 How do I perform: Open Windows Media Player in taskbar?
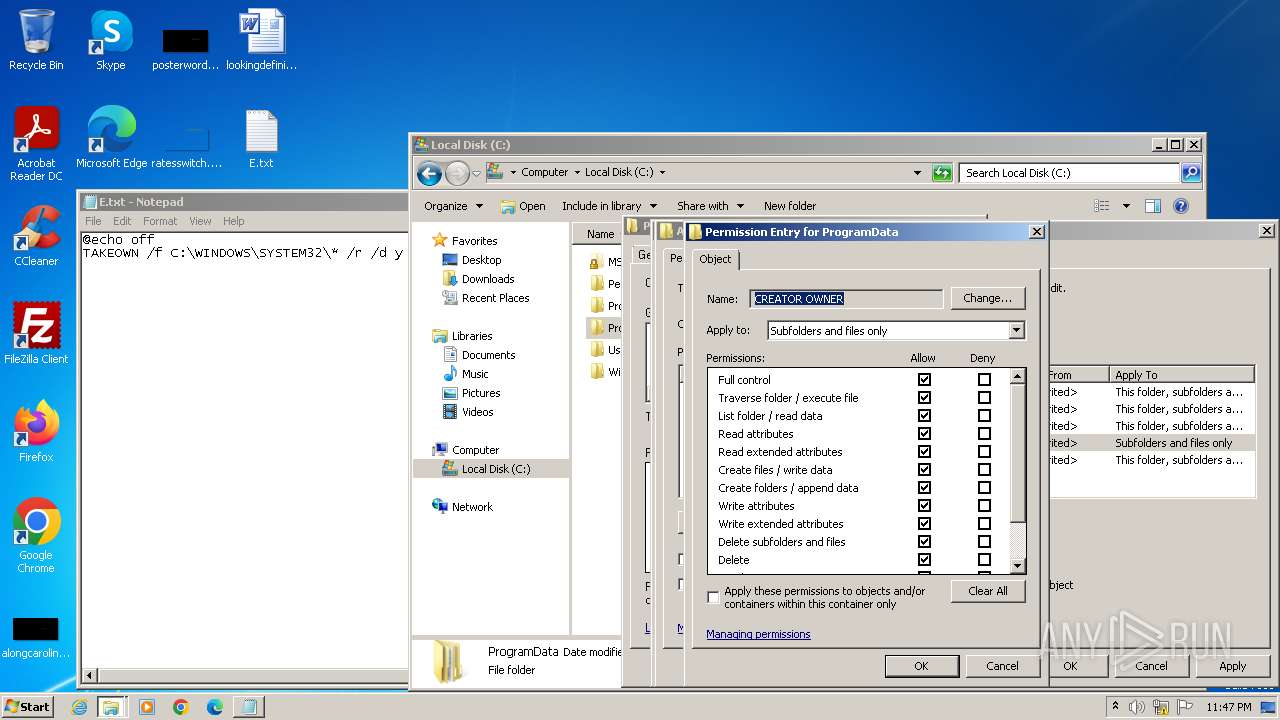point(147,707)
